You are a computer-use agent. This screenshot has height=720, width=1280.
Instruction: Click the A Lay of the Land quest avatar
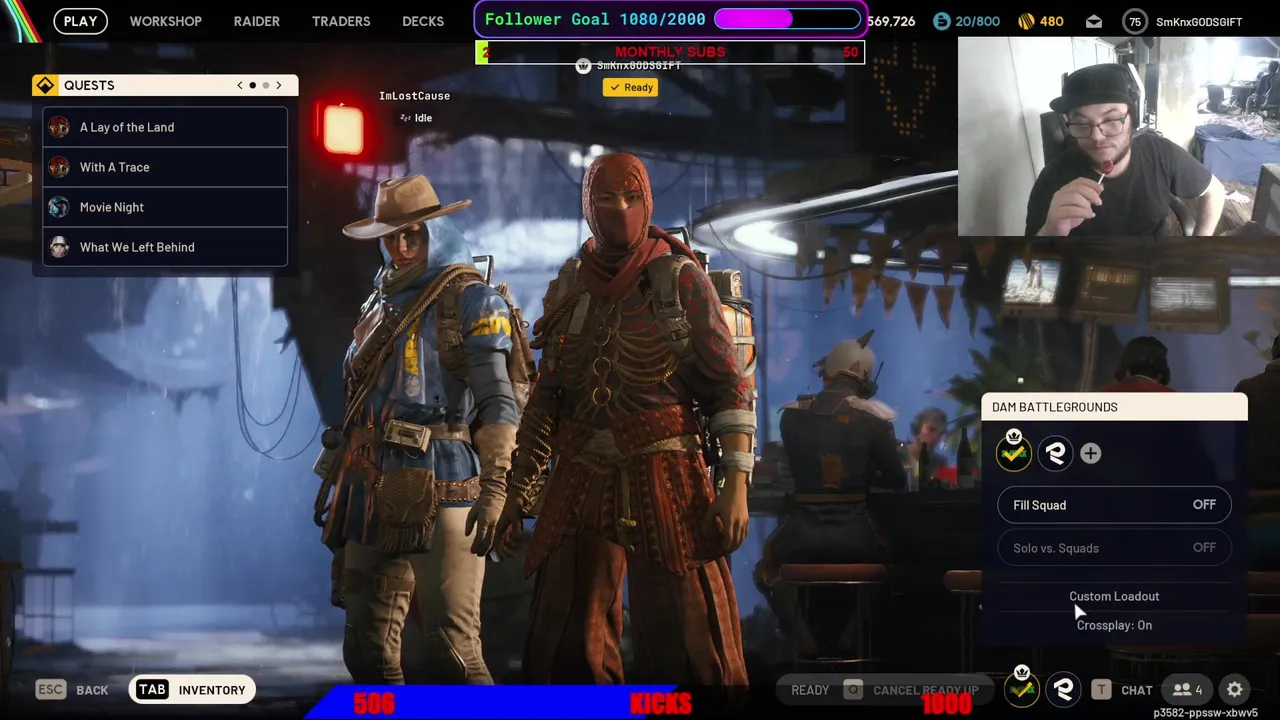tap(59, 127)
